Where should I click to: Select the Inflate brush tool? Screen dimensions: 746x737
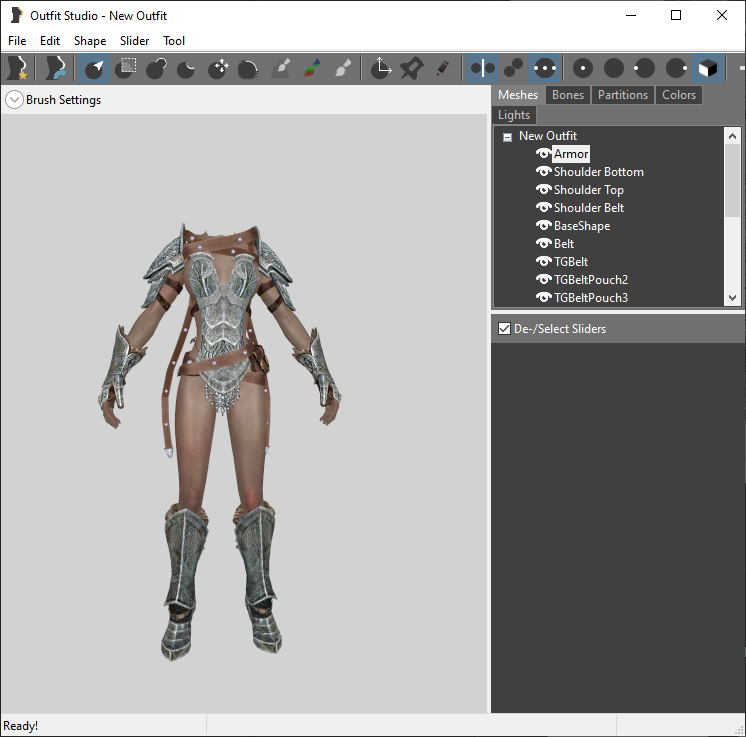point(156,68)
